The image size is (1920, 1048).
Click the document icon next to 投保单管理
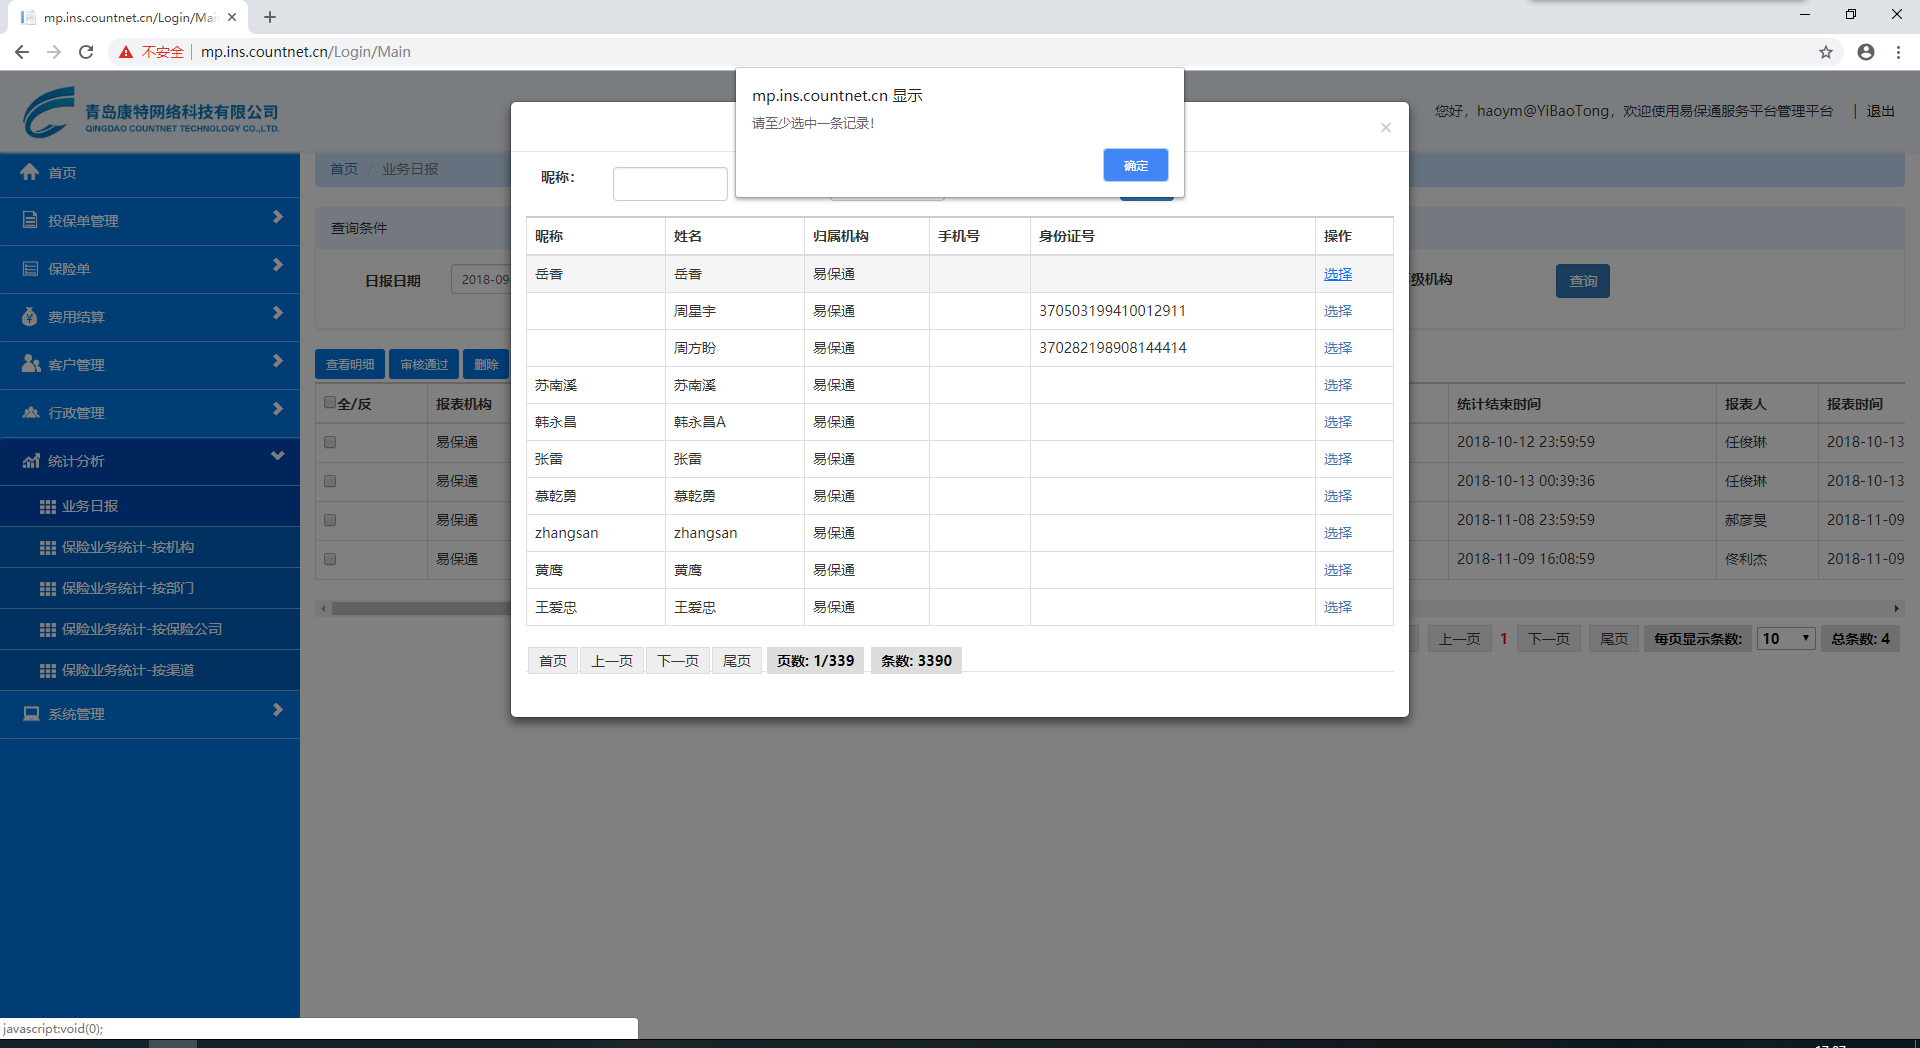(x=30, y=220)
